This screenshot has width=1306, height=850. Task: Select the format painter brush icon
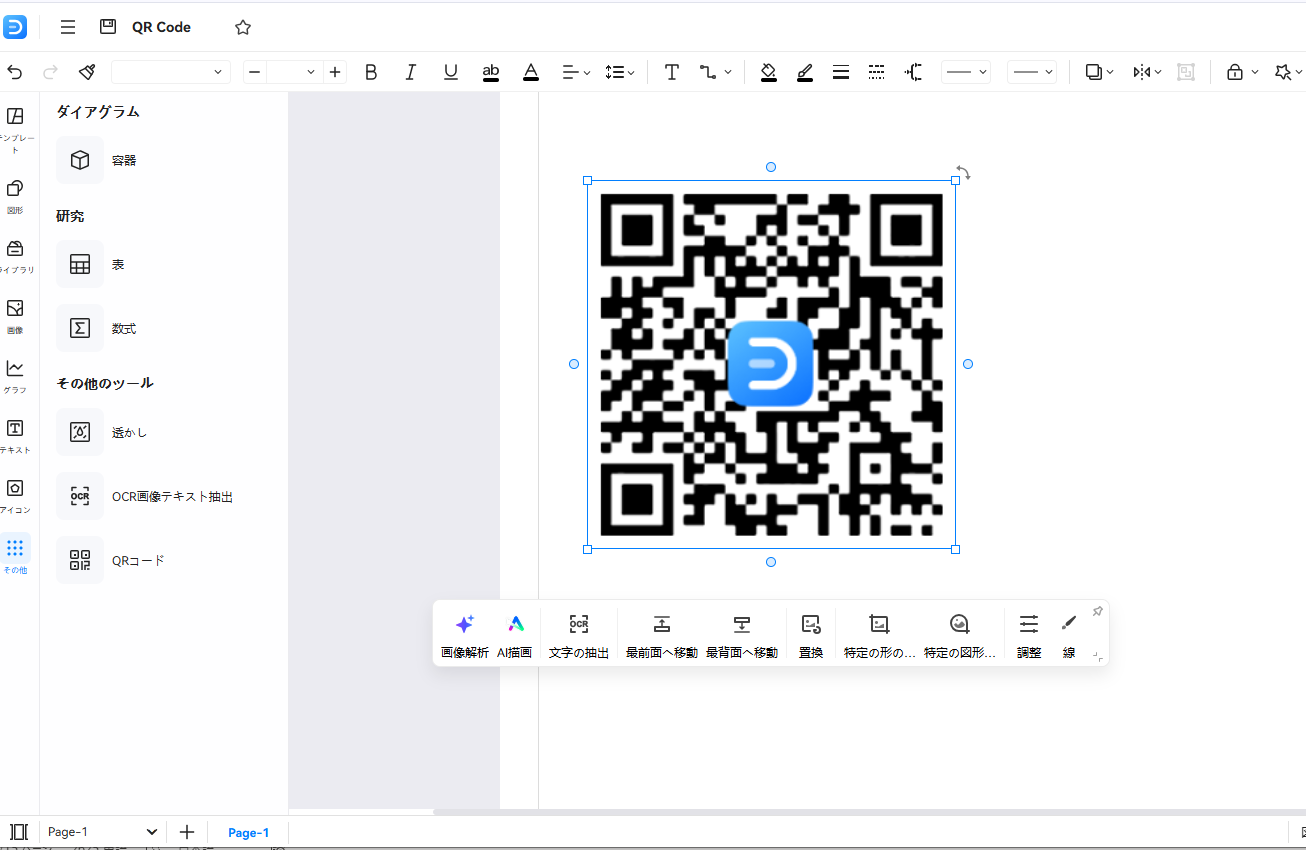tap(87, 72)
